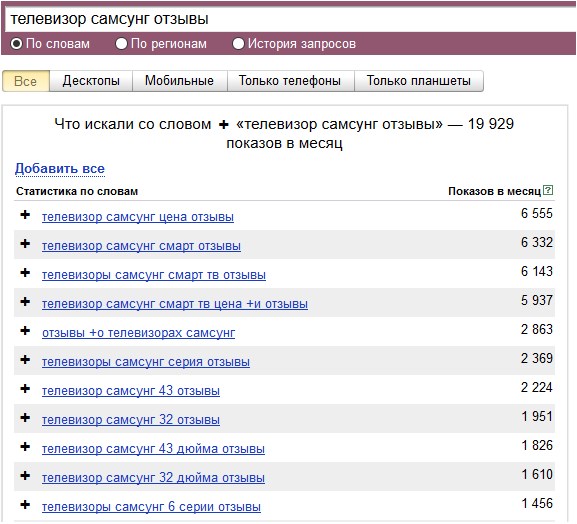Click plus next to 'телевизоры самсунг 6 серии отзывы'
Screen dimensions: 577x524
click(25, 504)
